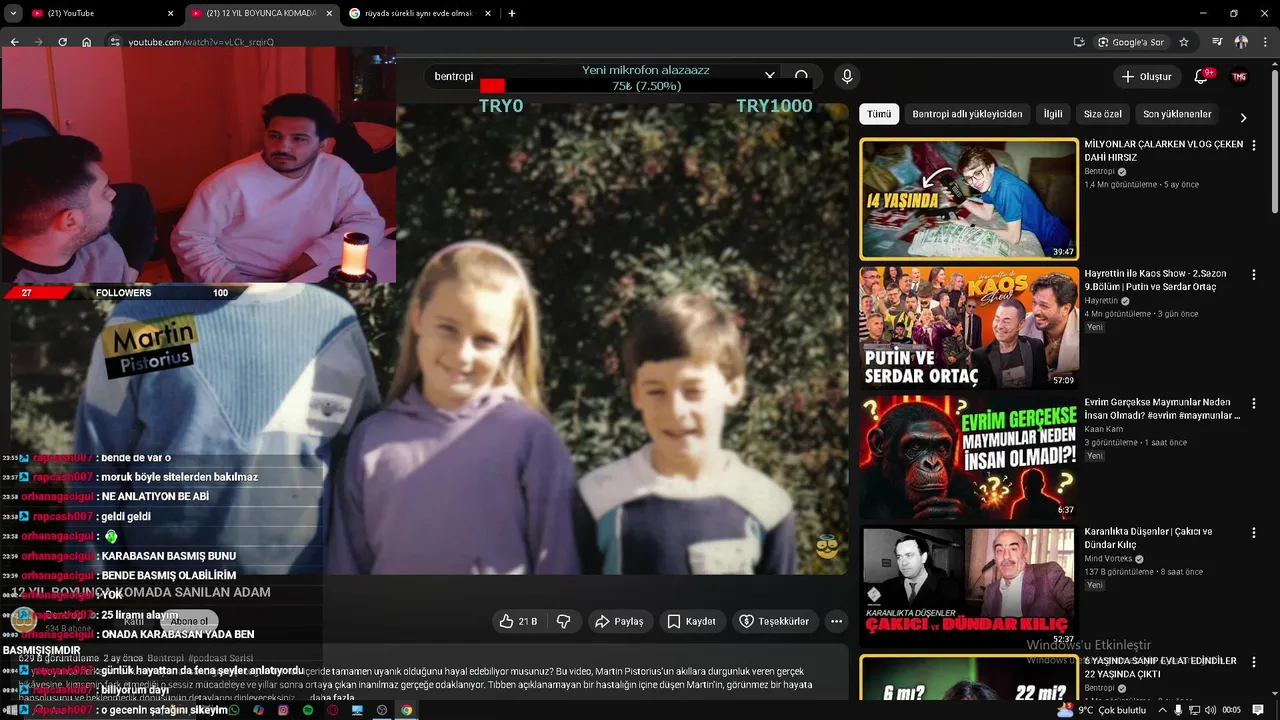Image resolution: width=1280 pixels, height=720 pixels.
Task: Expand the description with daha fazla
Action: tap(332, 697)
